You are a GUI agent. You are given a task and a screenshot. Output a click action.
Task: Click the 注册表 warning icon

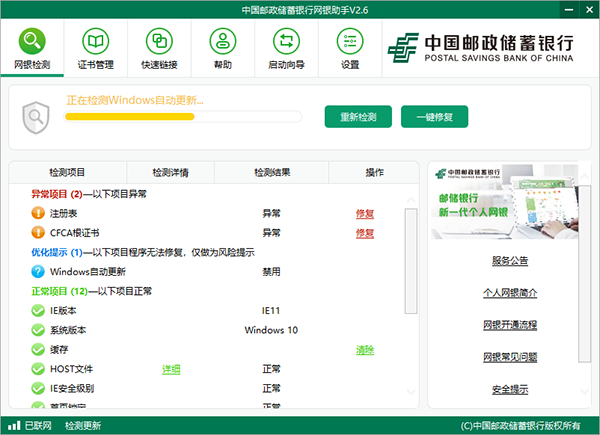(38, 213)
